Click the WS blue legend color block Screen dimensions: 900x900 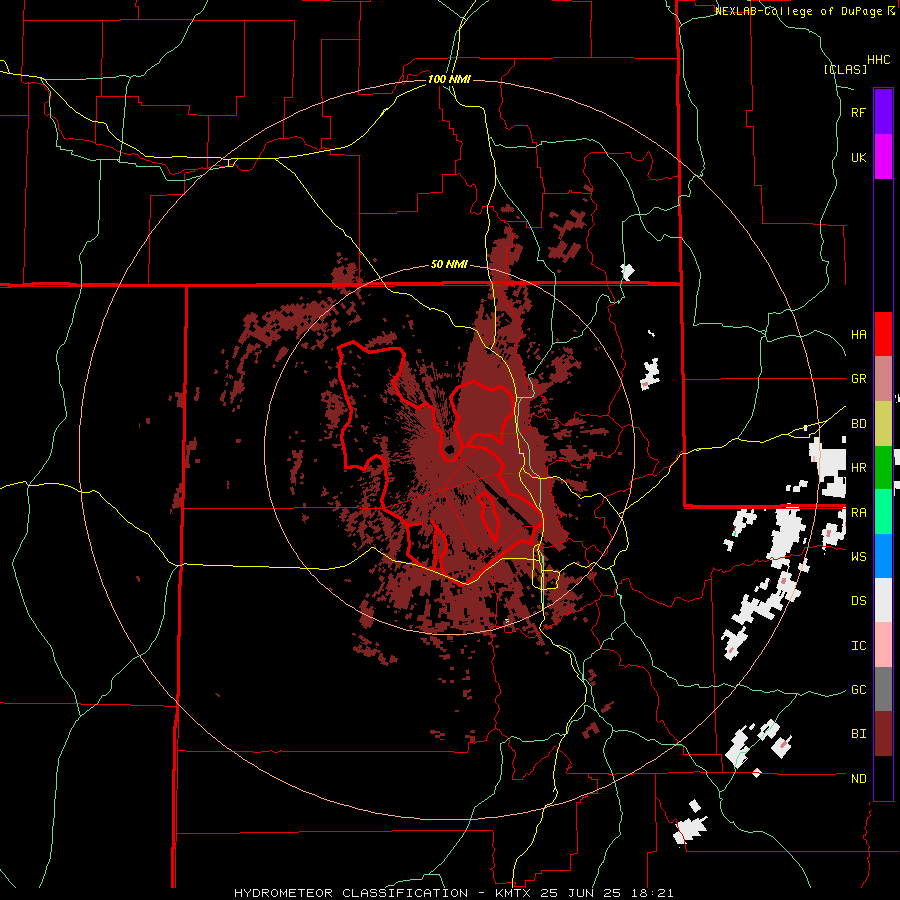click(883, 556)
